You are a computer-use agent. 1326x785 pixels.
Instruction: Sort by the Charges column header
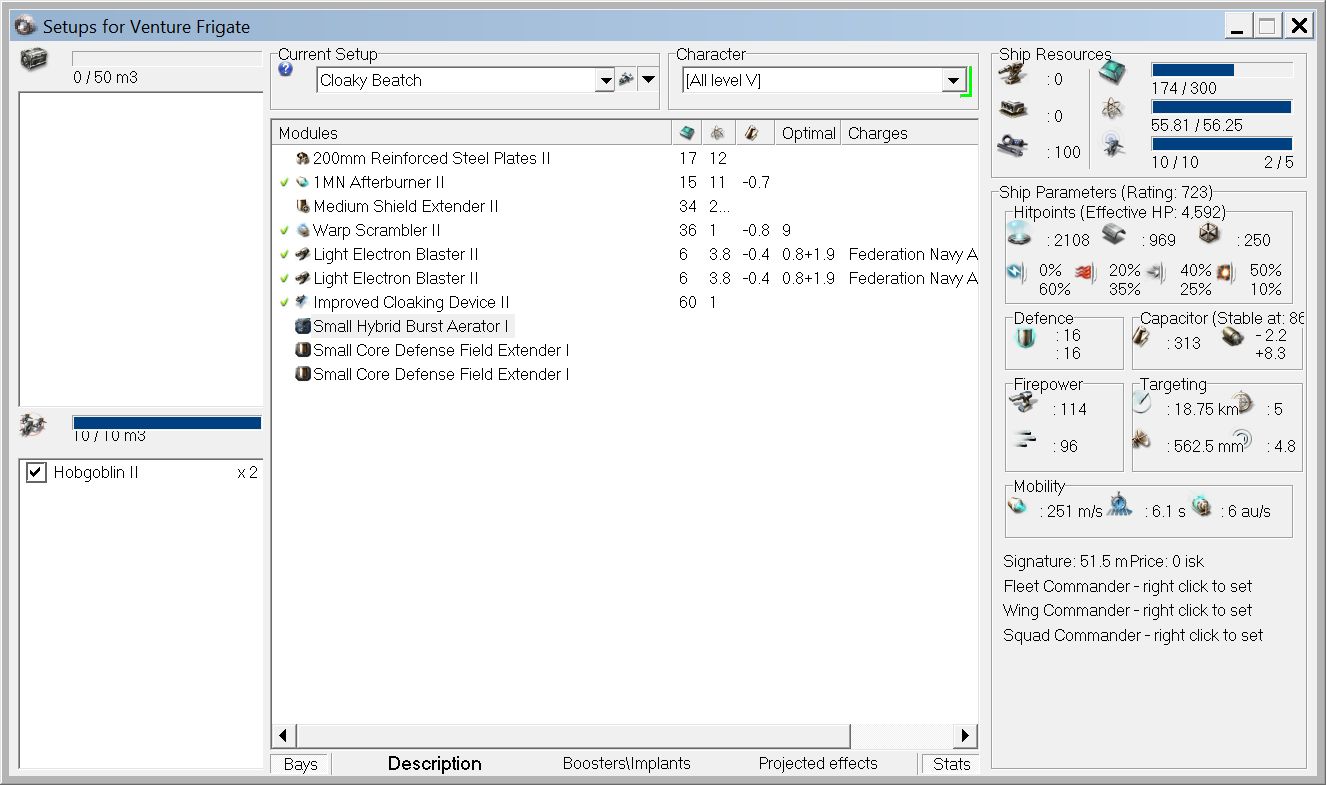[910, 133]
